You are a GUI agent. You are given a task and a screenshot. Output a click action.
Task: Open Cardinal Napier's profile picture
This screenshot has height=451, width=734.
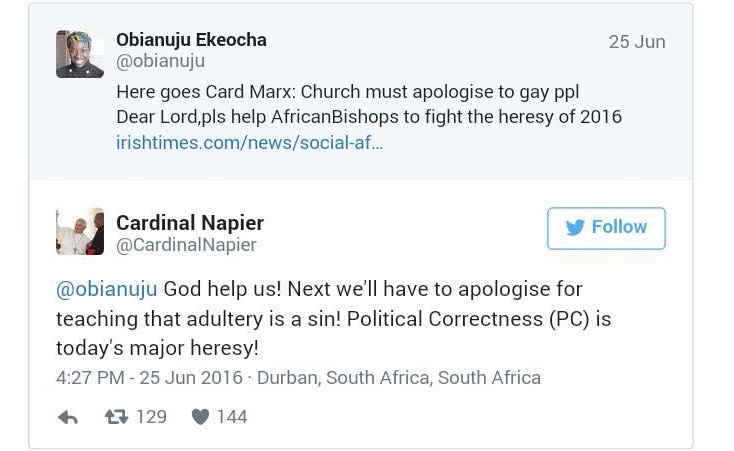tap(80, 232)
